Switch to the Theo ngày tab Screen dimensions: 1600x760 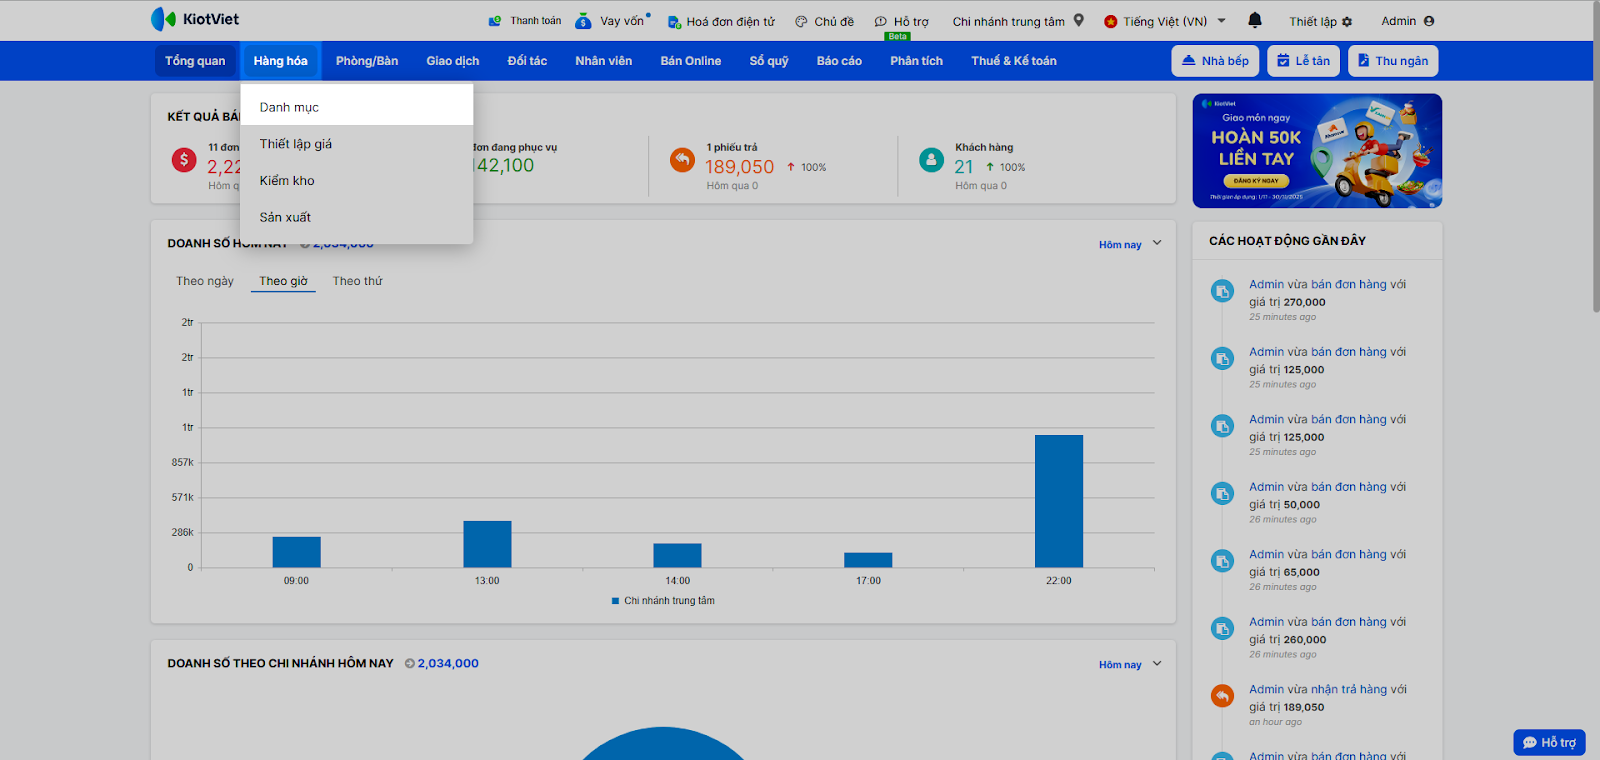click(x=205, y=281)
